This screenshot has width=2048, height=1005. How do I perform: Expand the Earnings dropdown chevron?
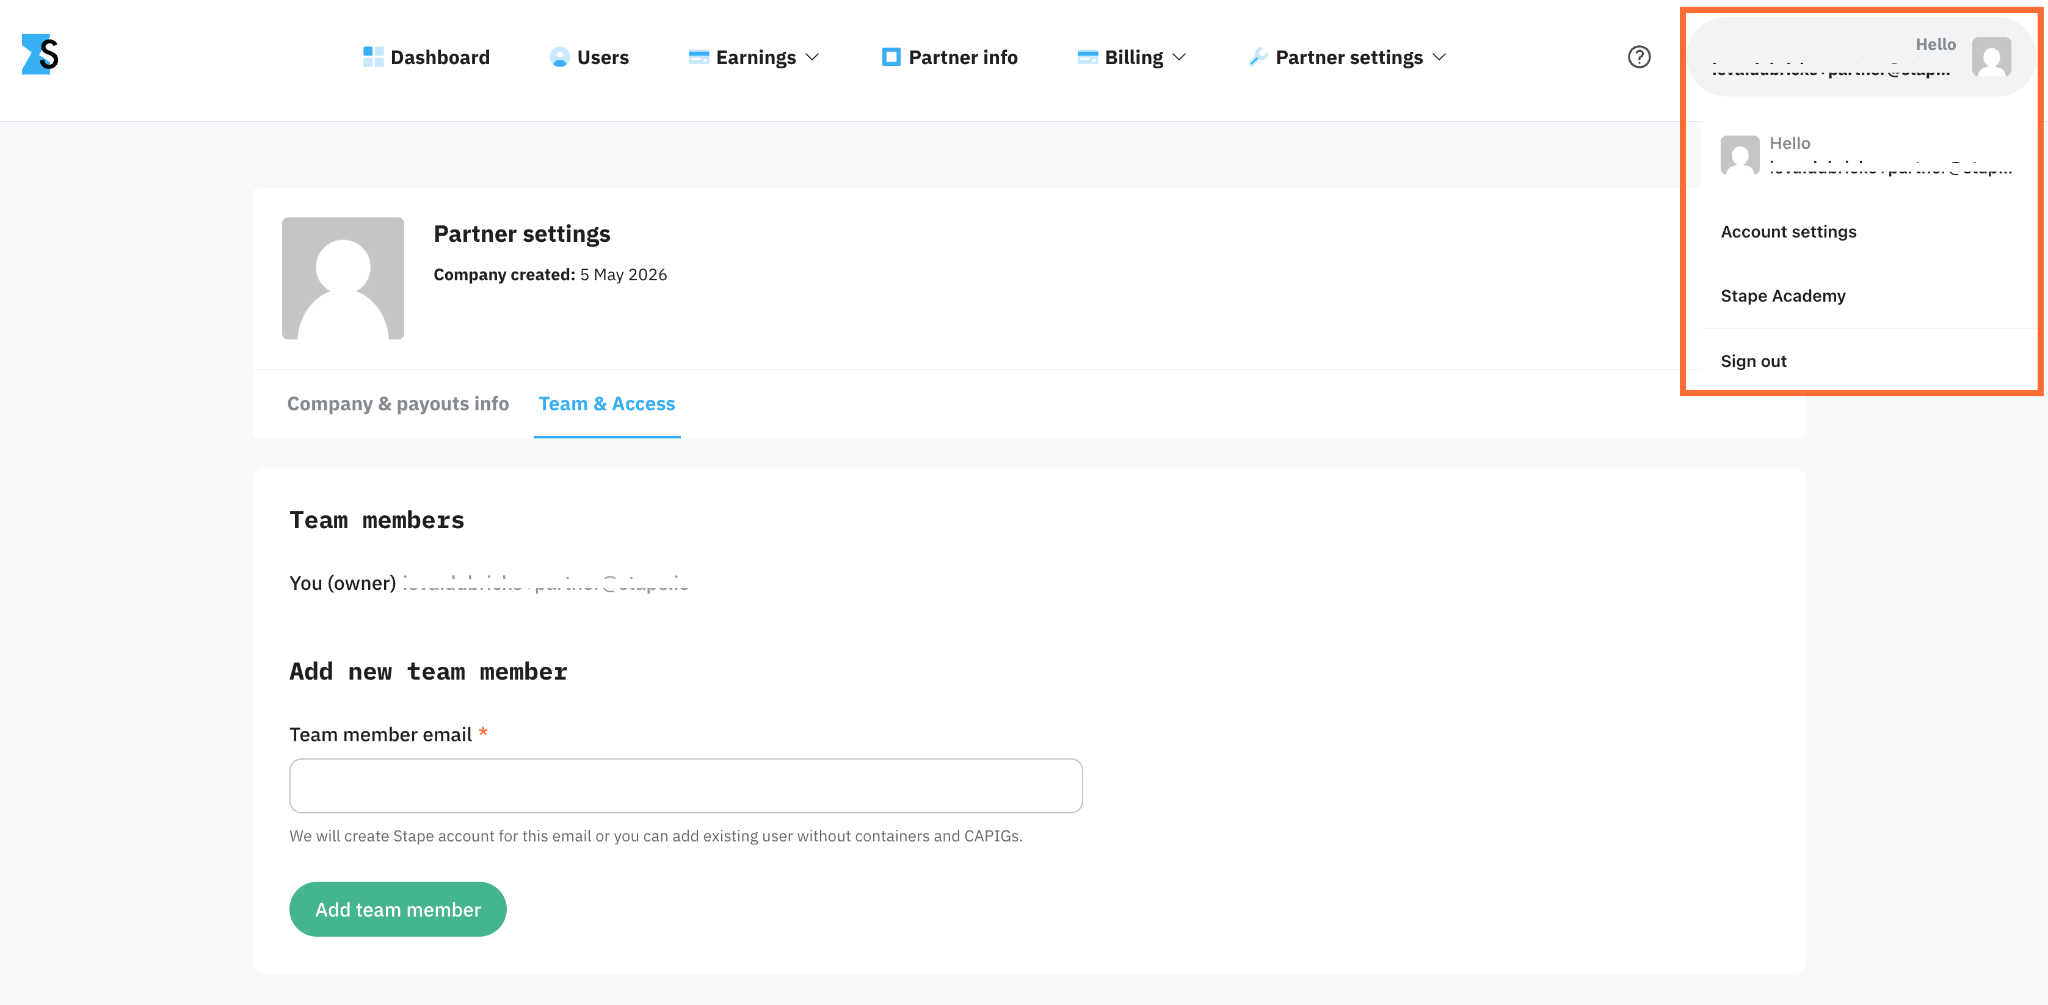pyautogui.click(x=812, y=57)
